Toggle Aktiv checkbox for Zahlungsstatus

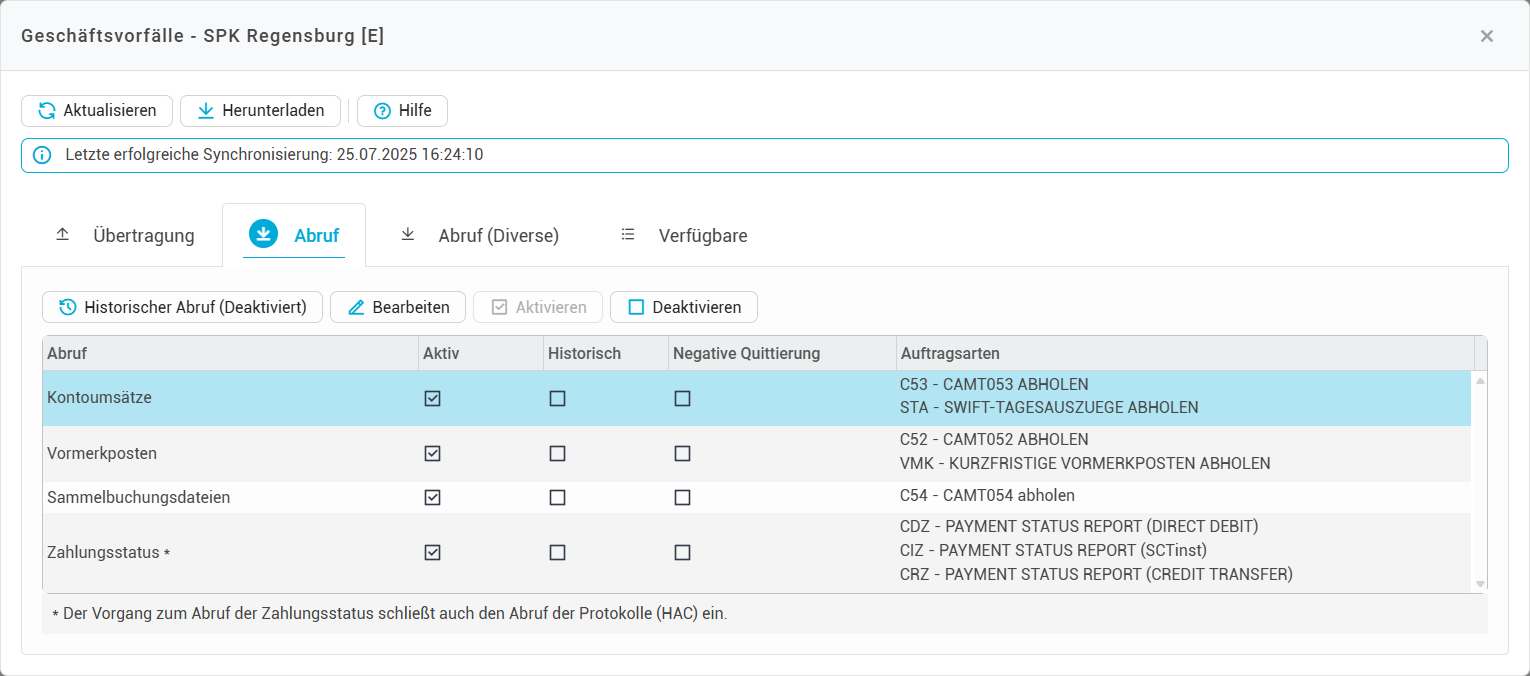point(432,552)
